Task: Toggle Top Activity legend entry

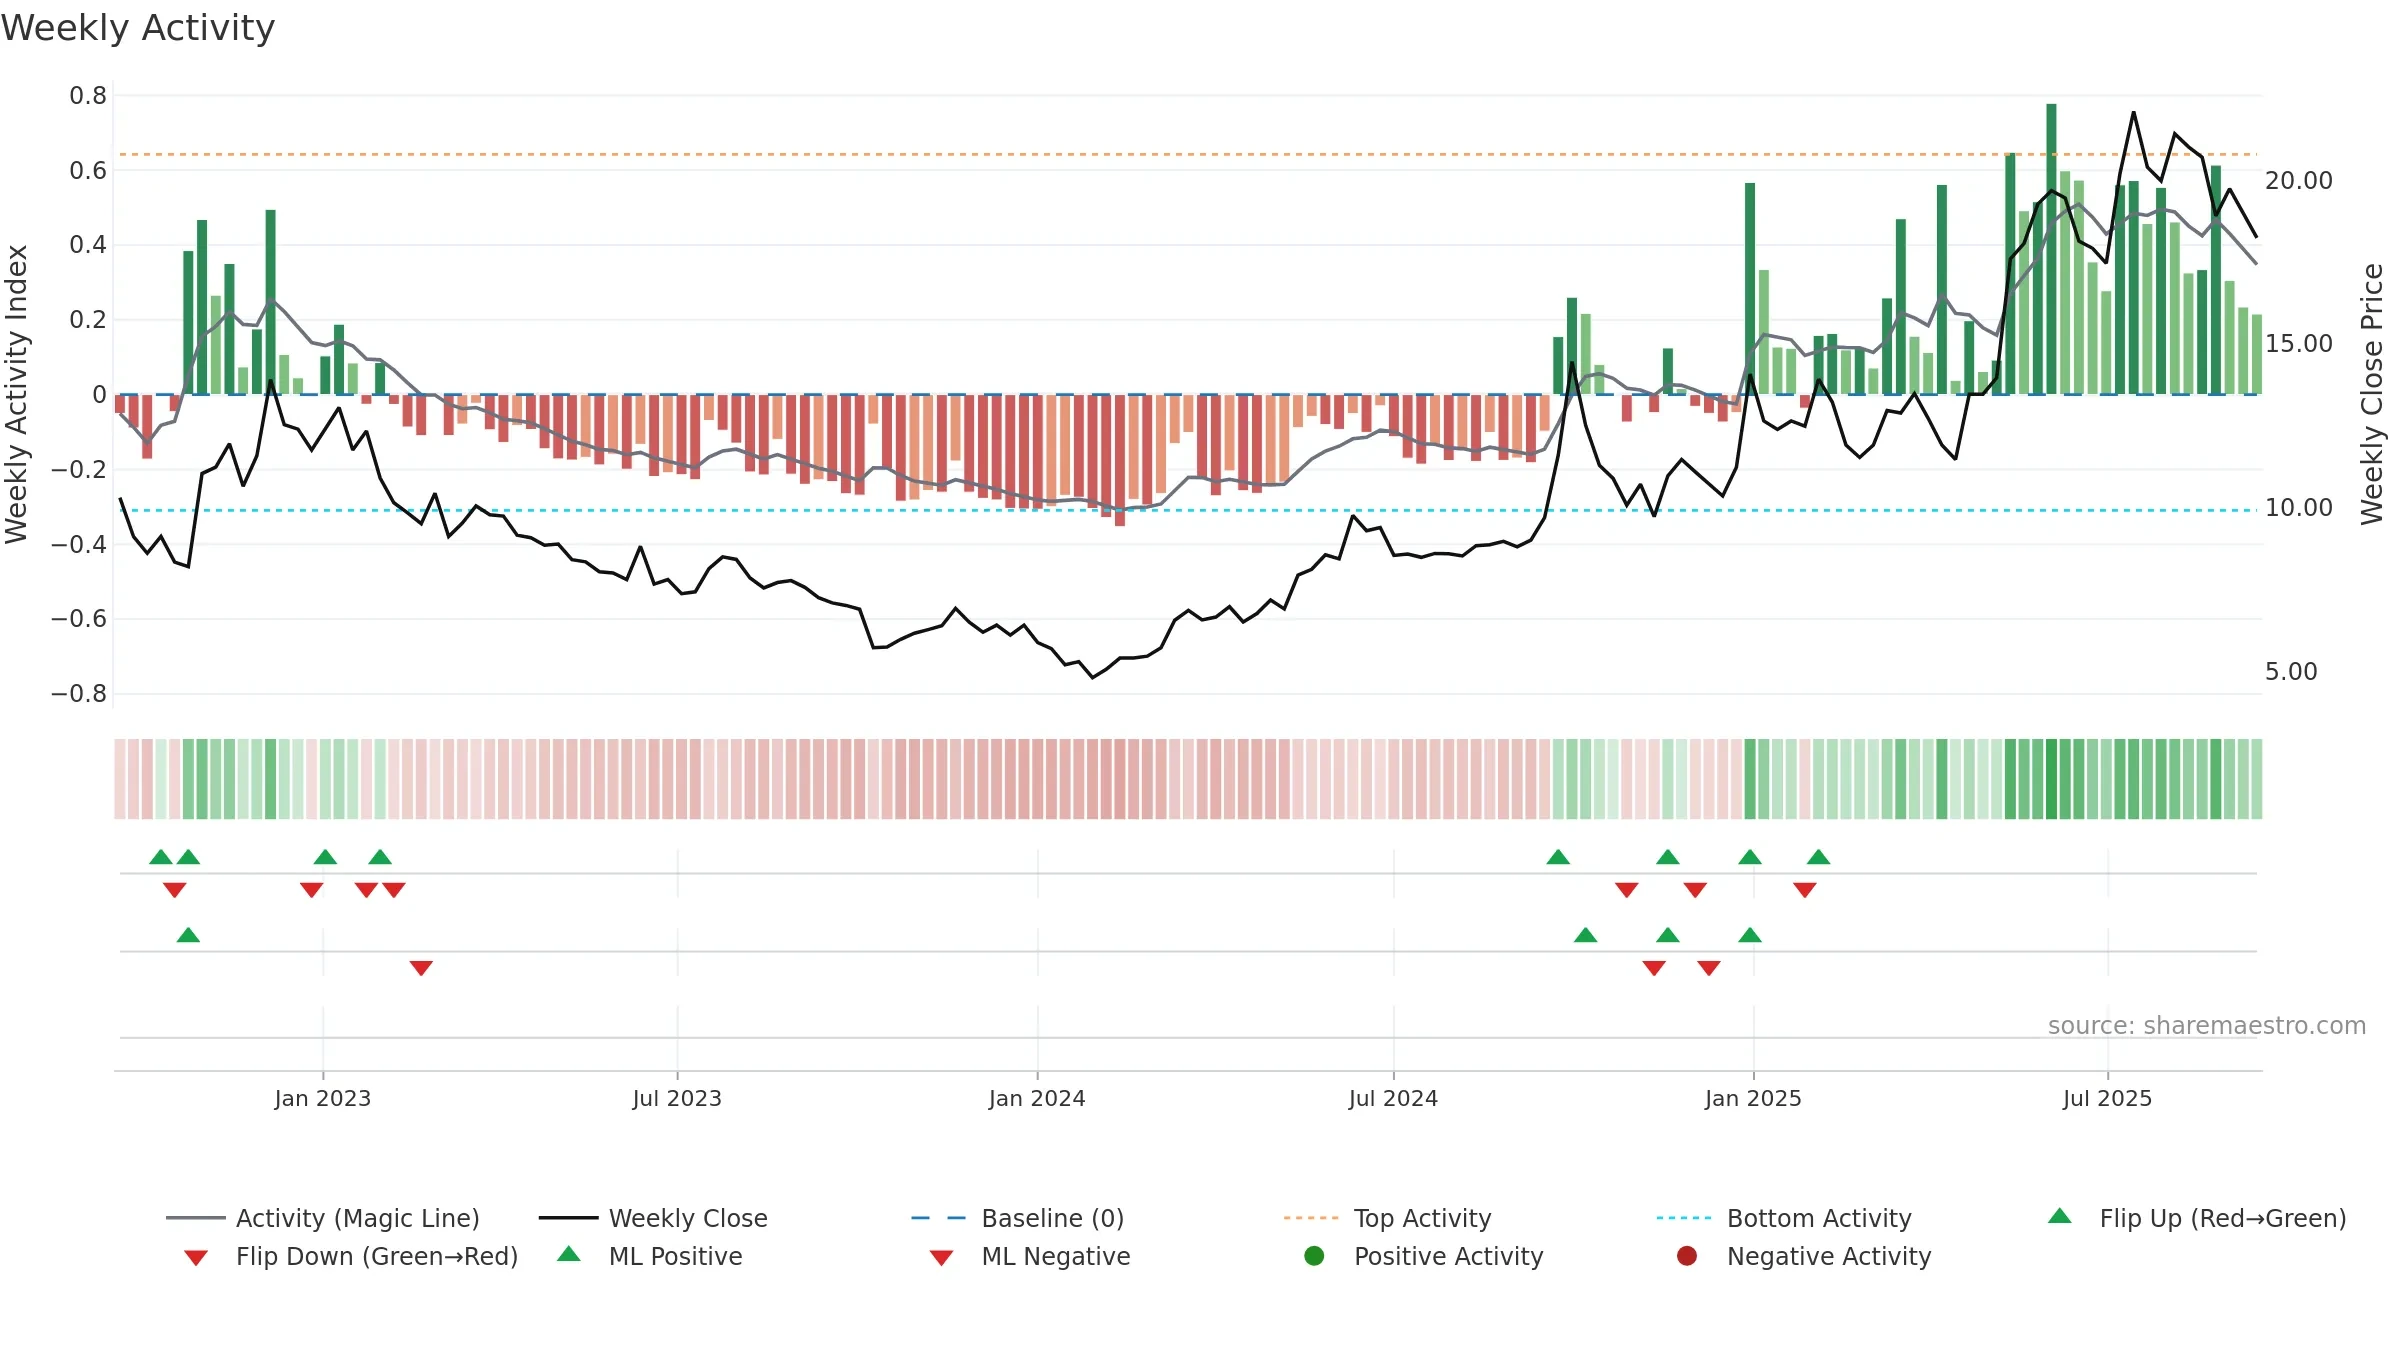Action: point(1387,1218)
